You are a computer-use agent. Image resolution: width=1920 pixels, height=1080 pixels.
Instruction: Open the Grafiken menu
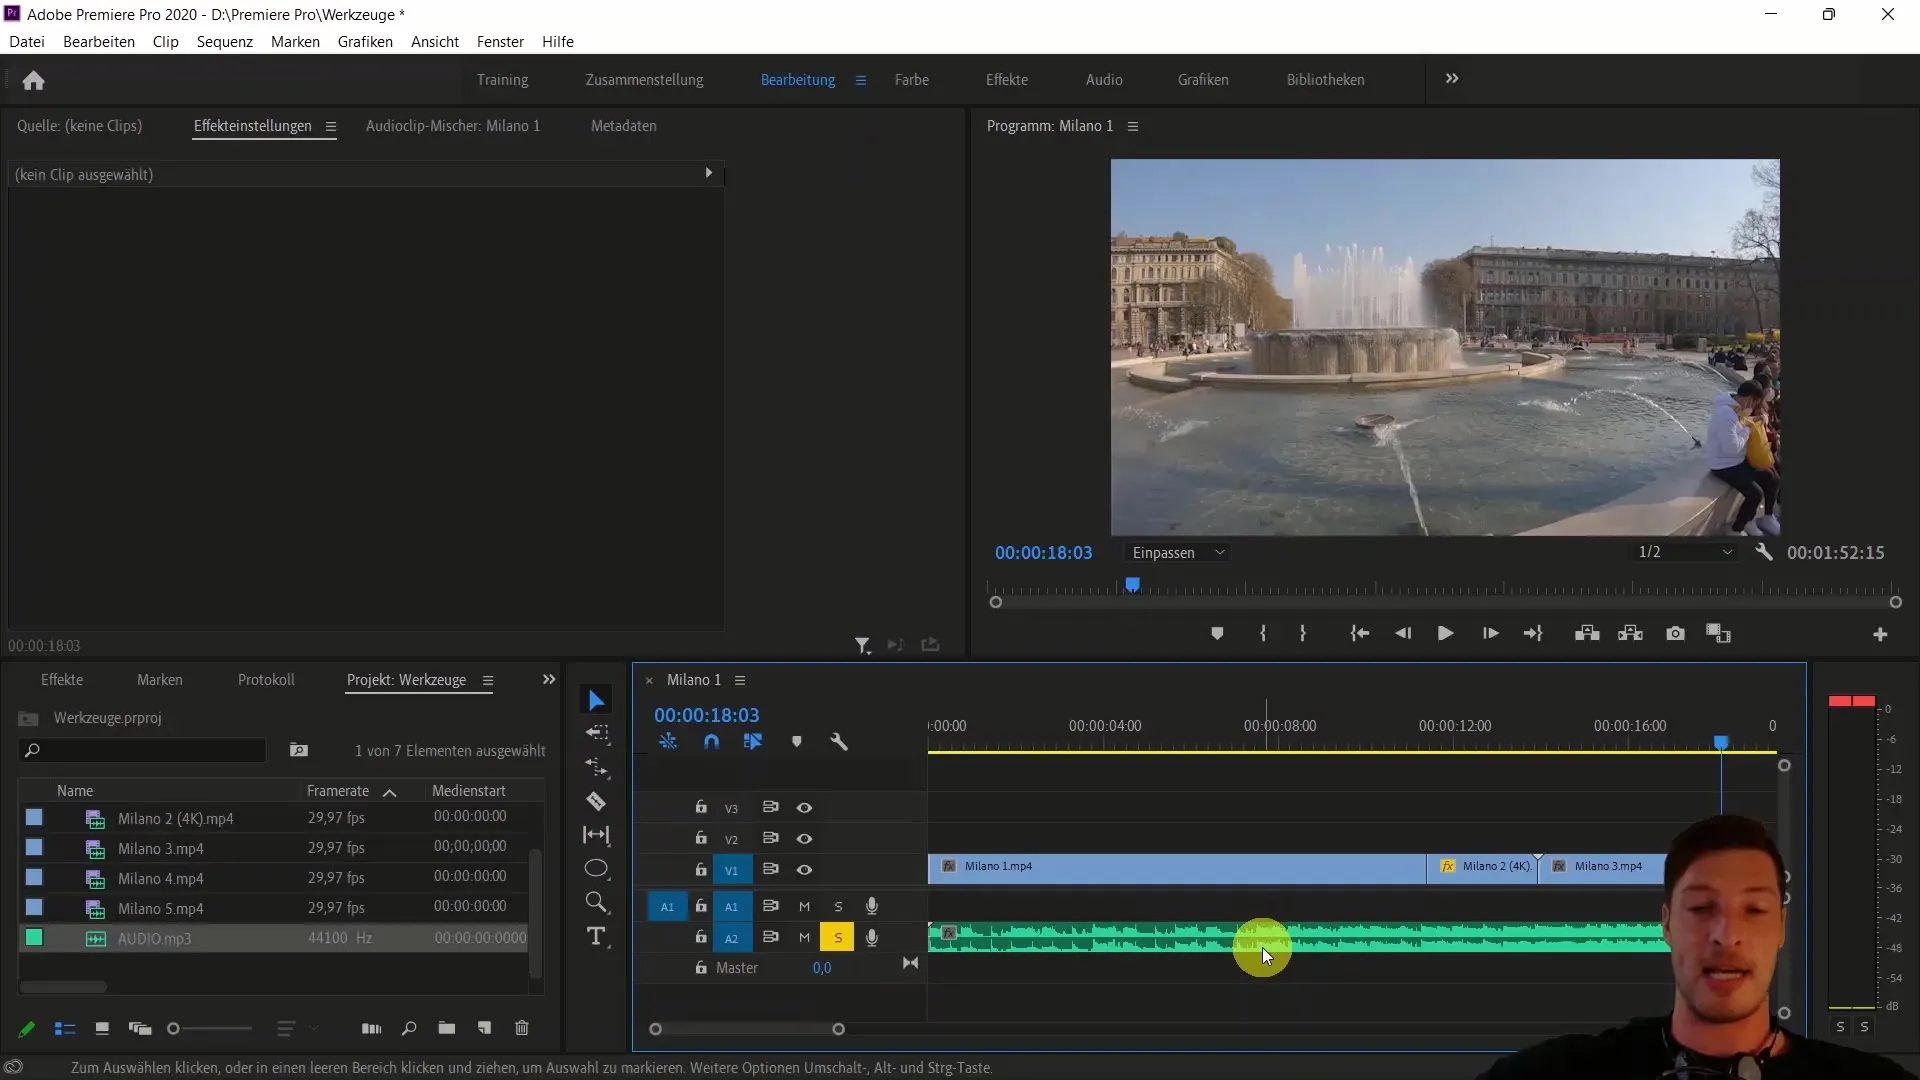click(365, 42)
